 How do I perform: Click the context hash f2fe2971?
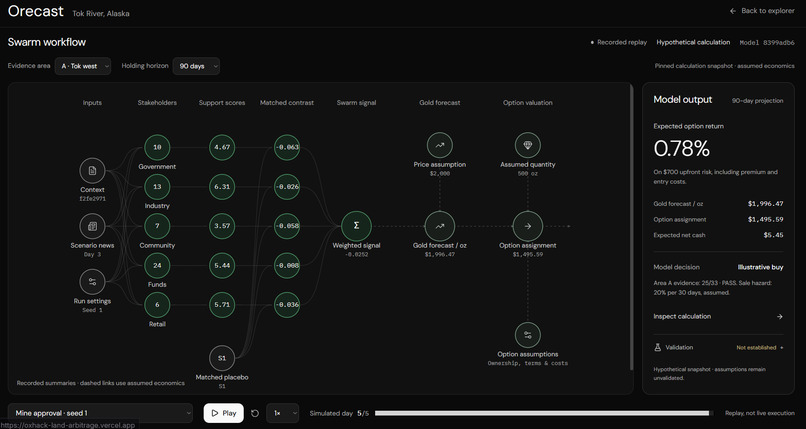(x=93, y=198)
